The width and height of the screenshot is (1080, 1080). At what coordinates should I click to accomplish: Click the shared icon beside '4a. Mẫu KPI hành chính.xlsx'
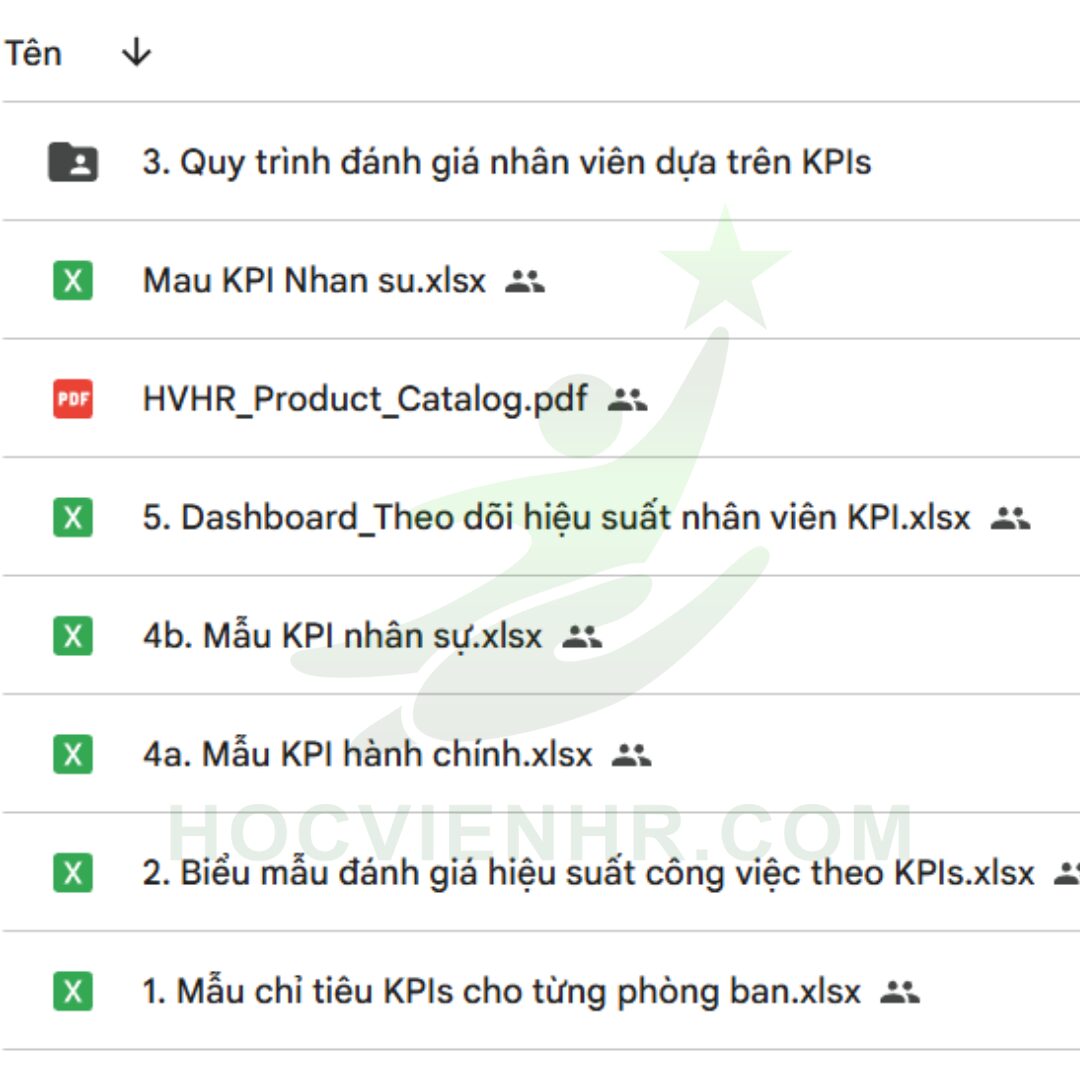coord(632,755)
